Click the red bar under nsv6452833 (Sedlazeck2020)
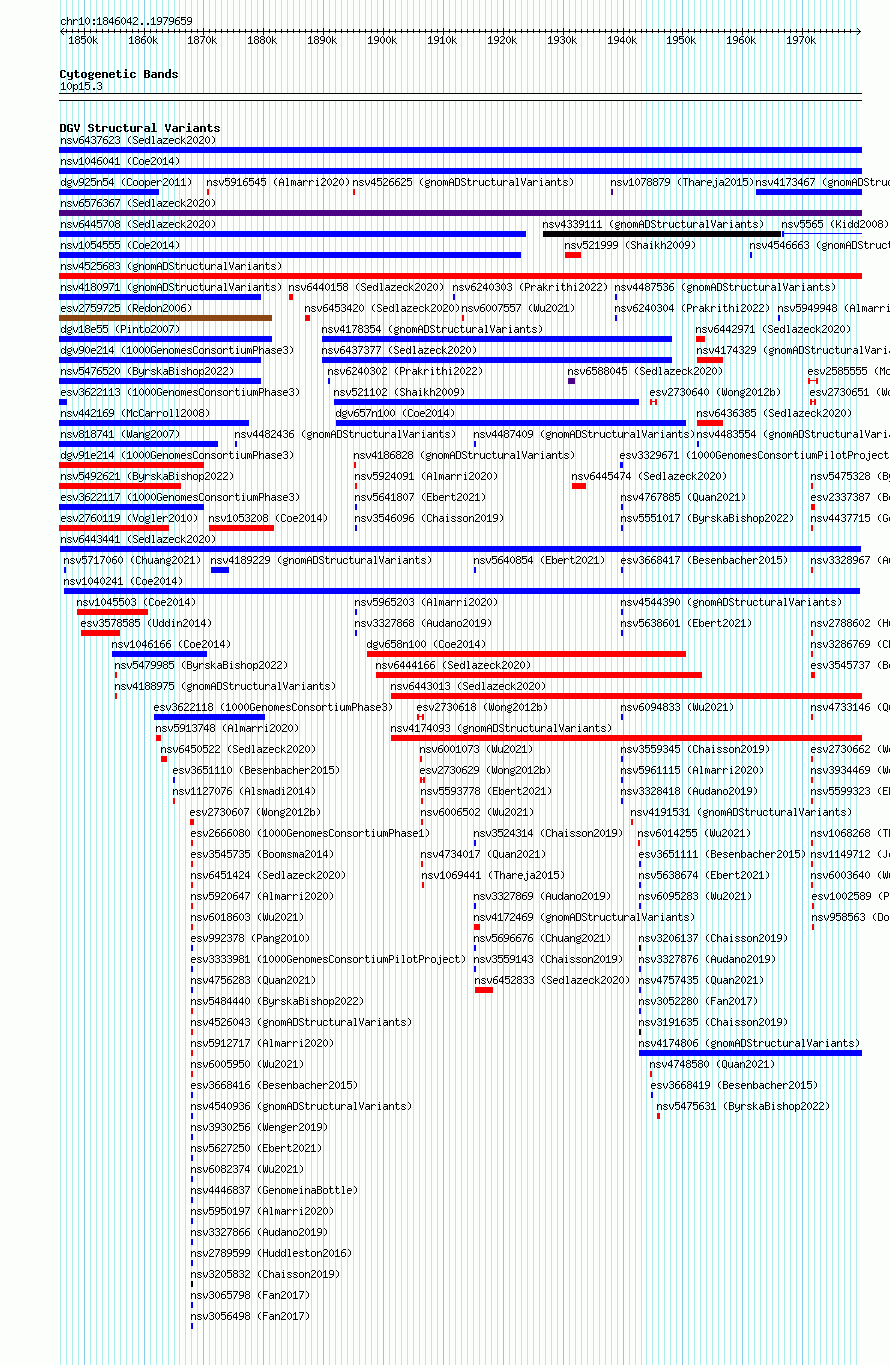 484,990
